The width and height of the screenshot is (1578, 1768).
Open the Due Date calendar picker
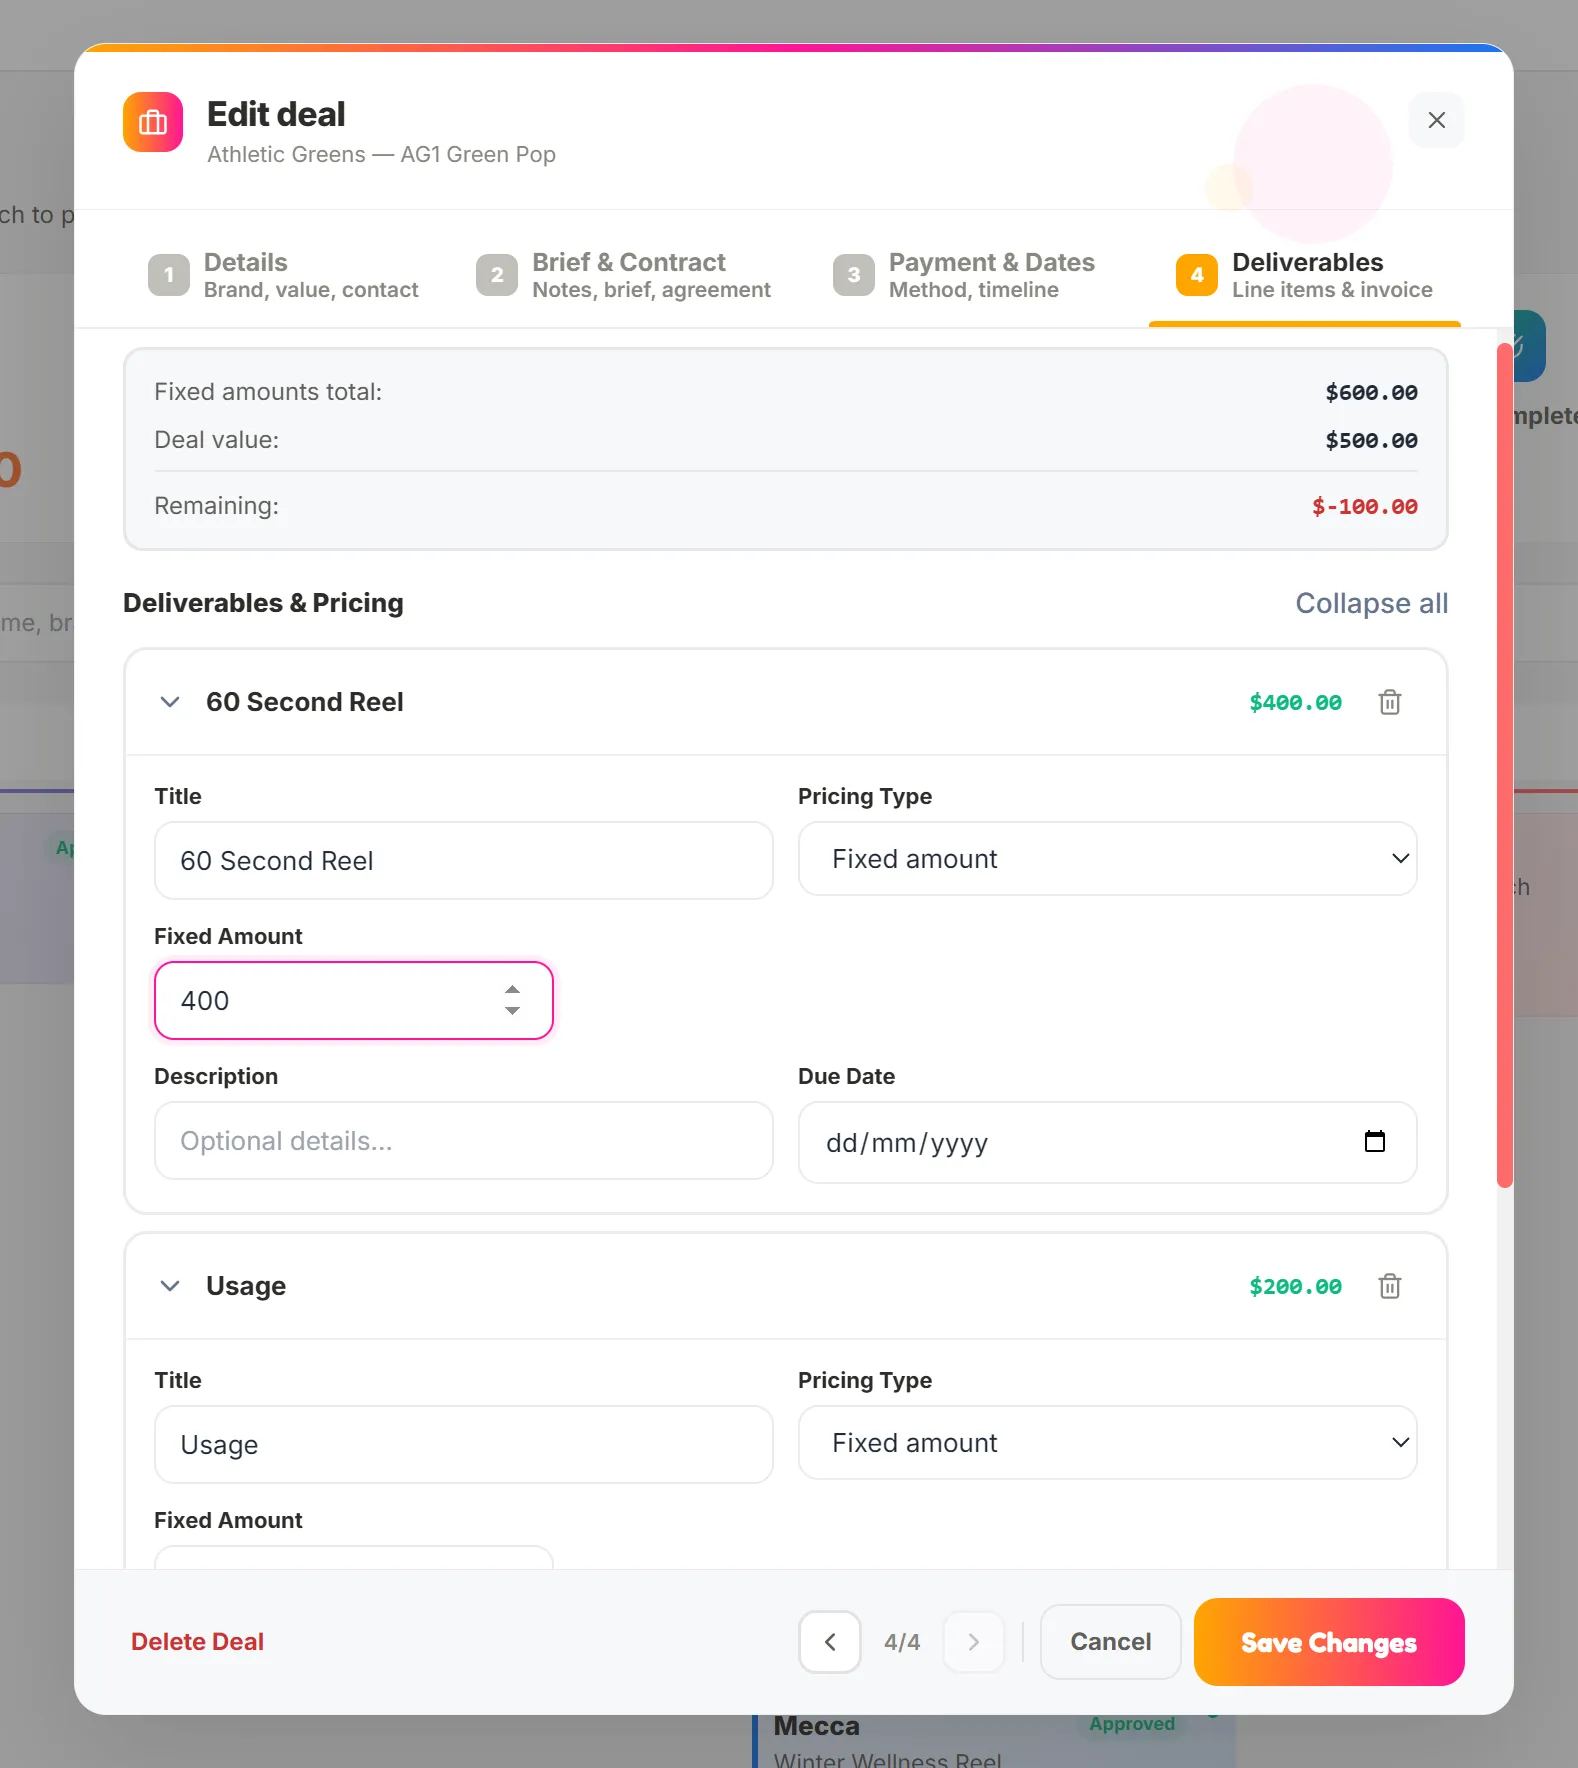point(1374,1141)
